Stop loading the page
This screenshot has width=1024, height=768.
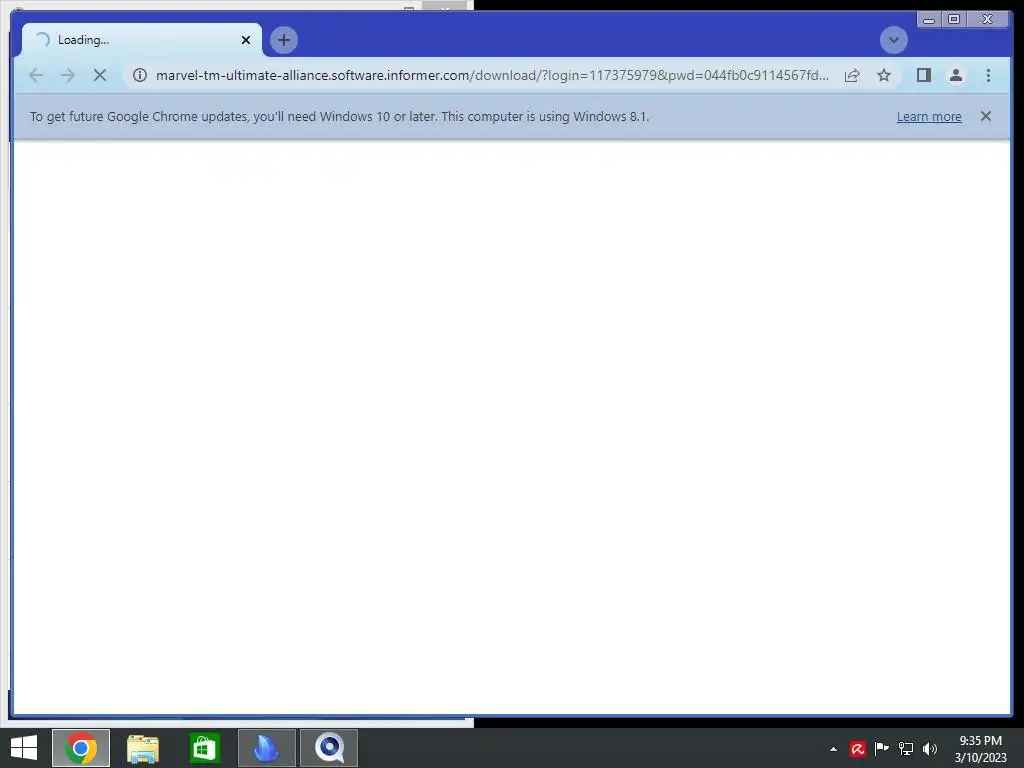pos(100,75)
